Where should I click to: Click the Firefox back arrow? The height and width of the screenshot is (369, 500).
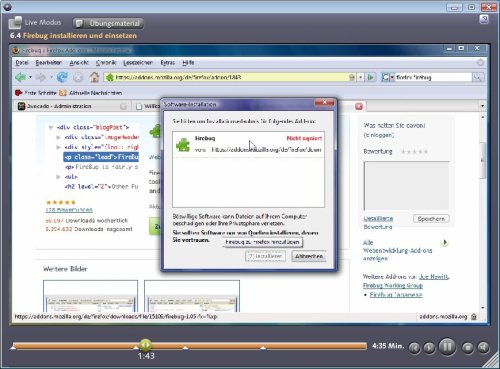pos(20,77)
